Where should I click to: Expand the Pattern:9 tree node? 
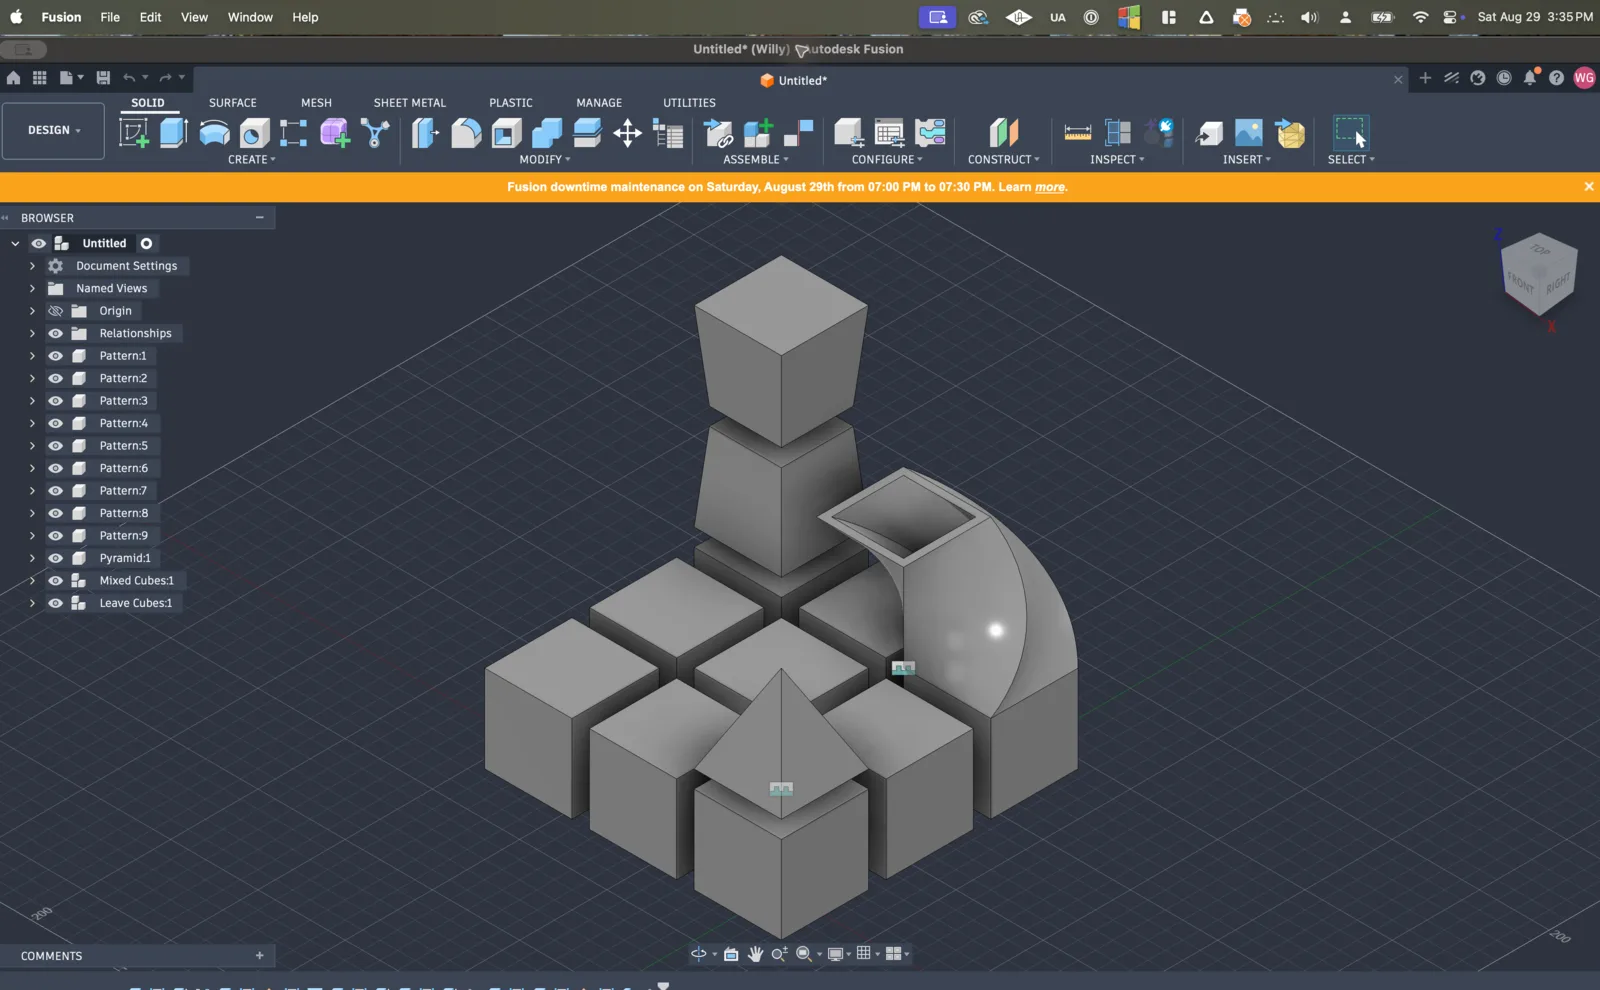tap(32, 536)
